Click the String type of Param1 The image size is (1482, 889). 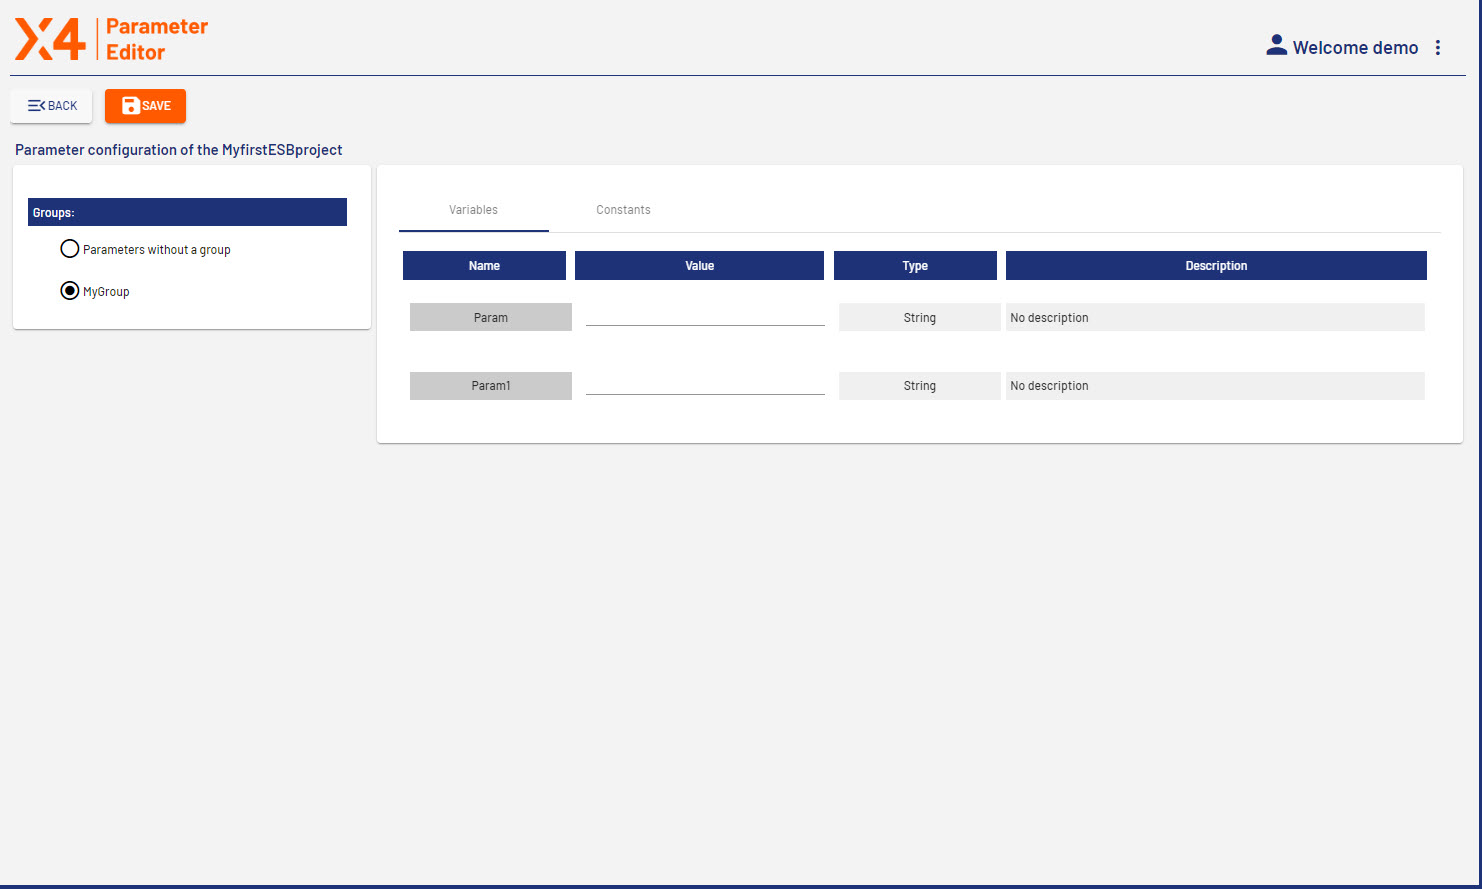[919, 386]
